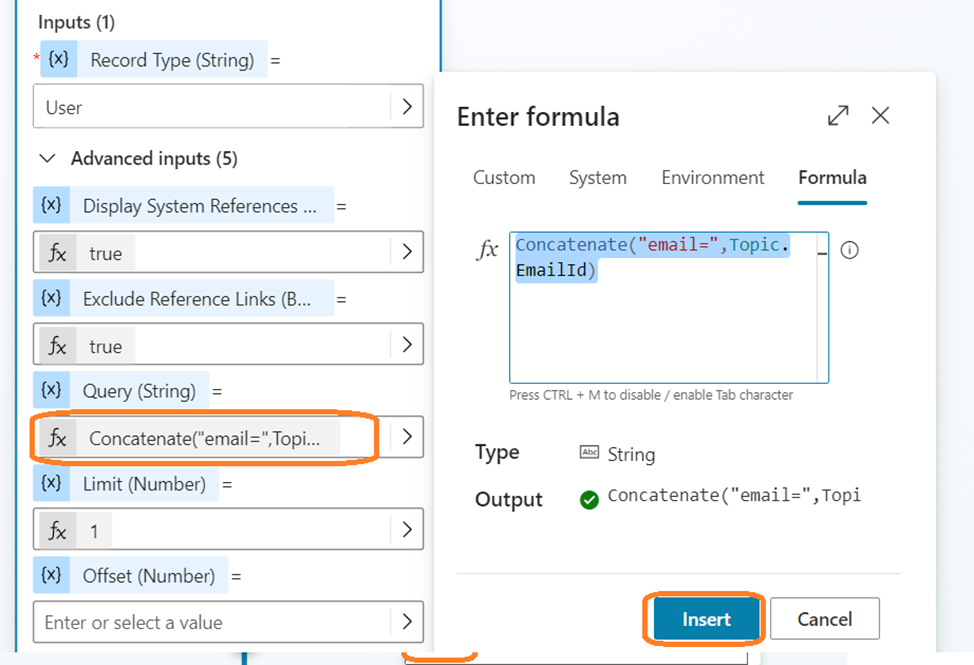
Task: Open value picker for Query field
Action: pyautogui.click(x=406, y=437)
